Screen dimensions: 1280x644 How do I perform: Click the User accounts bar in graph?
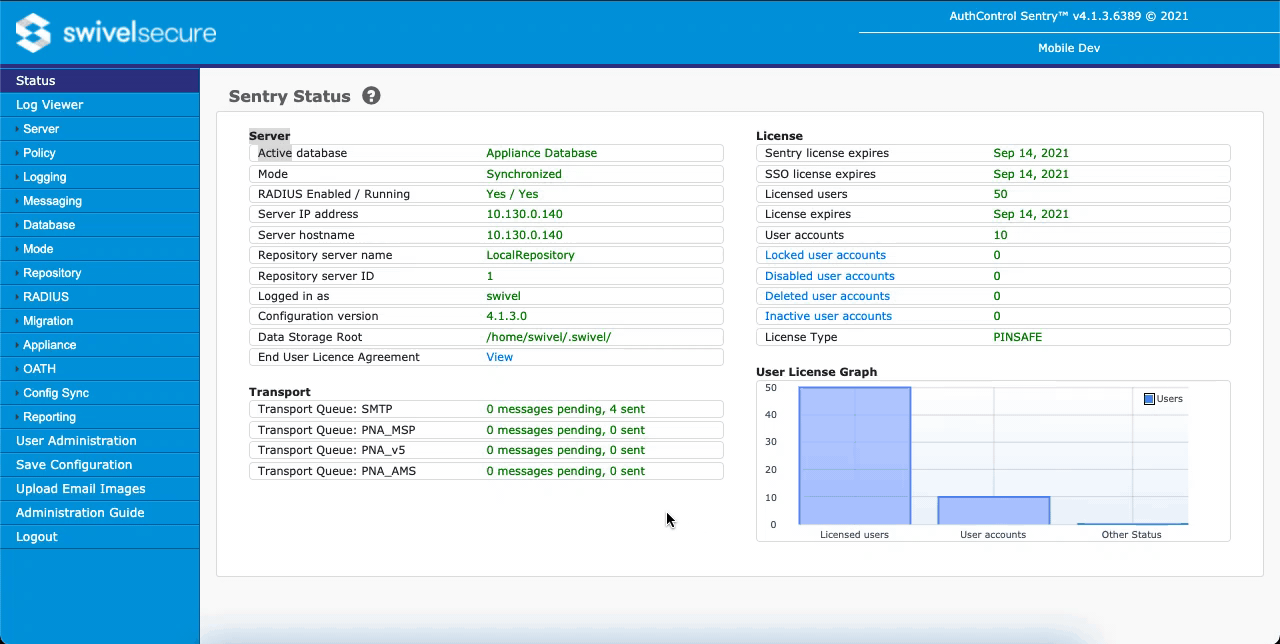[993, 510]
